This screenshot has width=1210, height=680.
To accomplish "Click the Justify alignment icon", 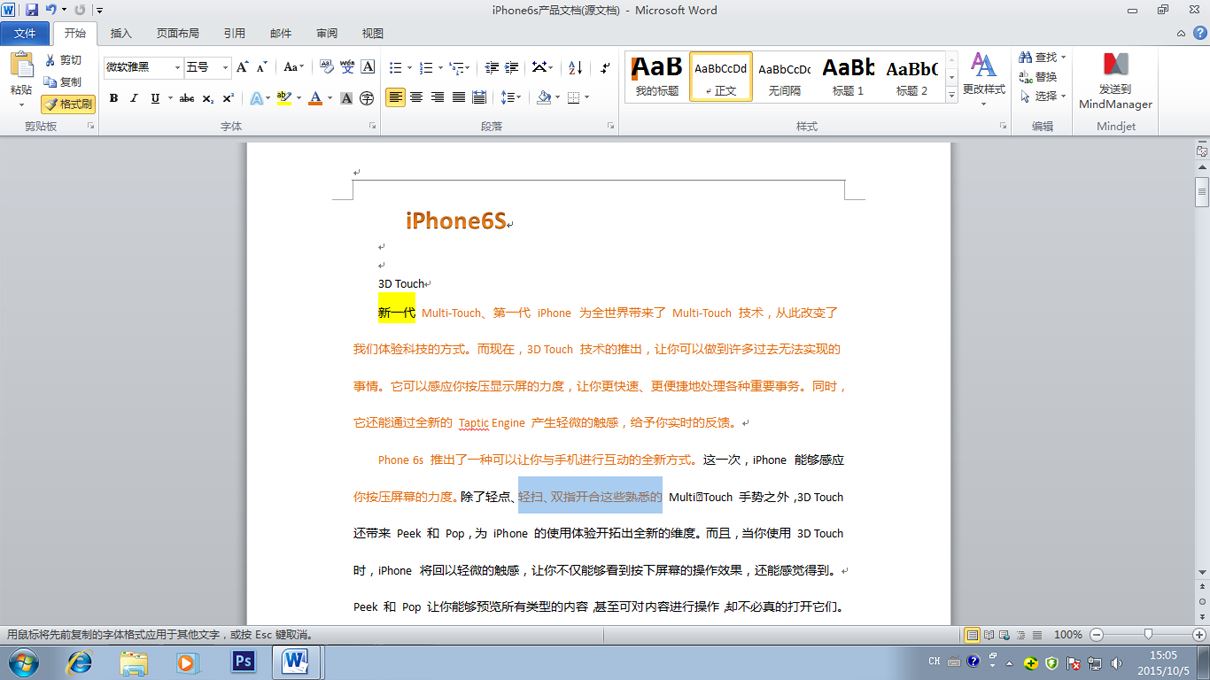I will (459, 98).
